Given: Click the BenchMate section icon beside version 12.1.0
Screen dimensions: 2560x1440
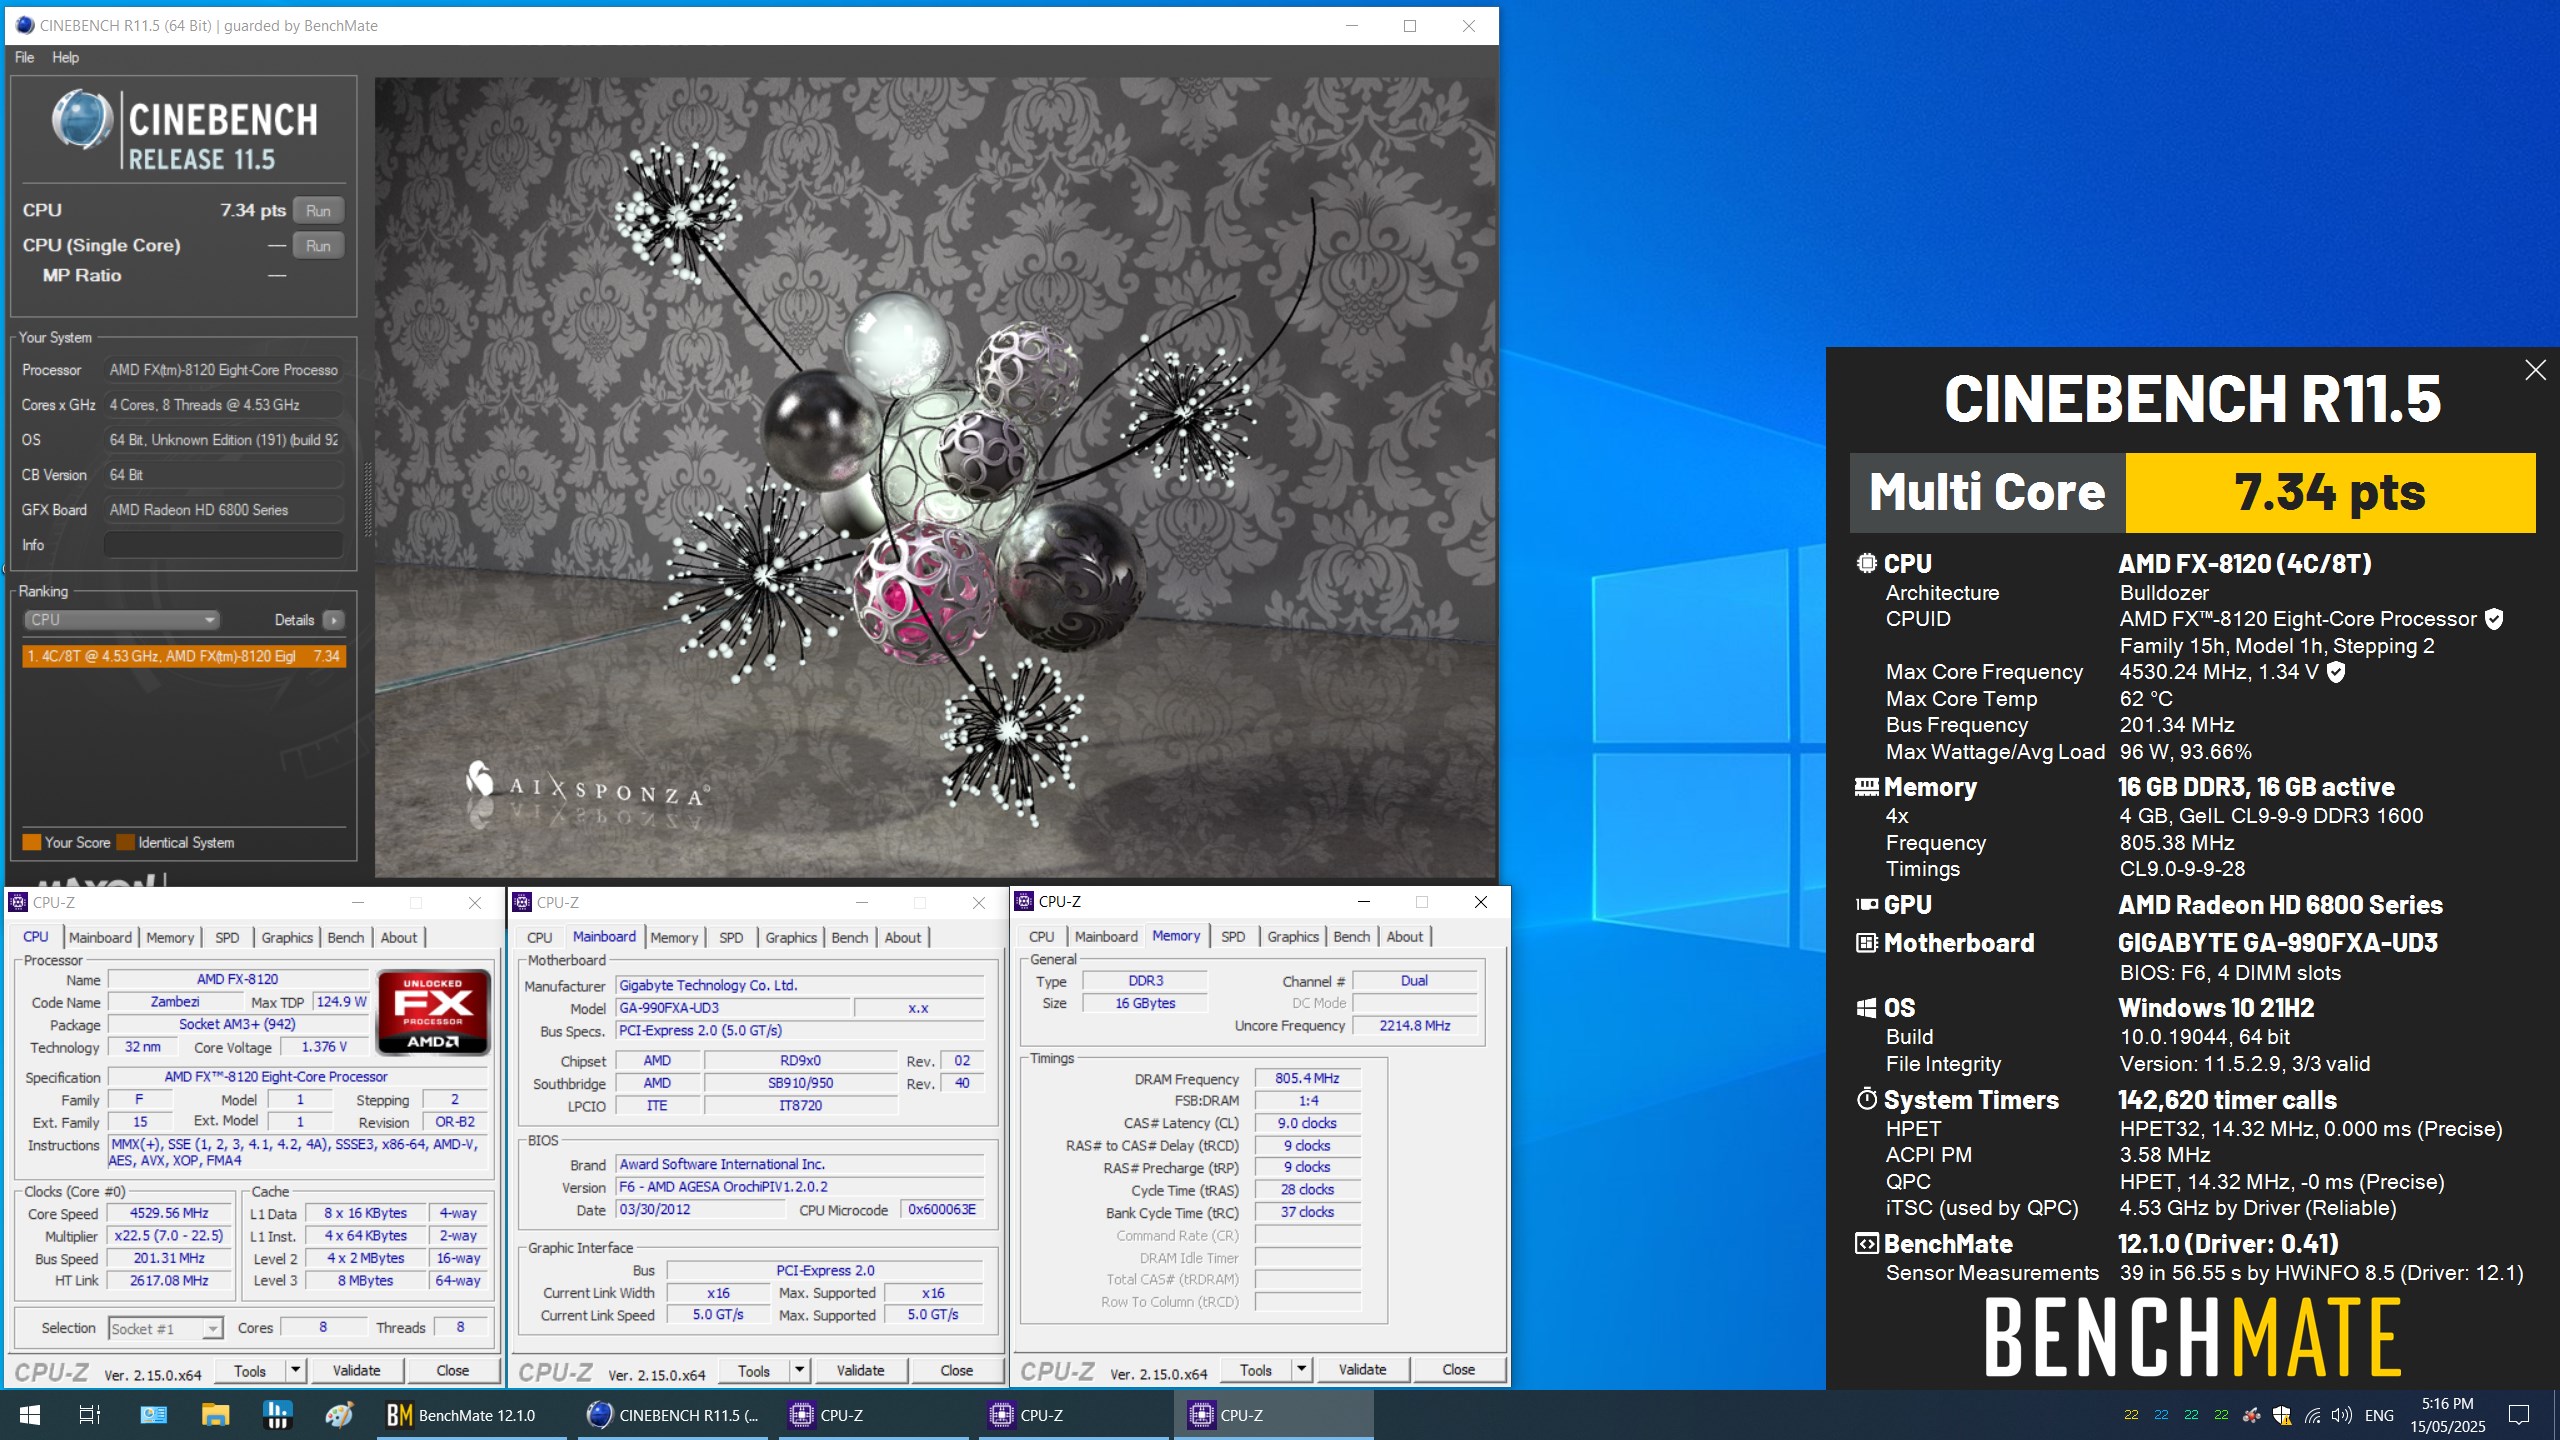Looking at the screenshot, I should point(1866,1243).
